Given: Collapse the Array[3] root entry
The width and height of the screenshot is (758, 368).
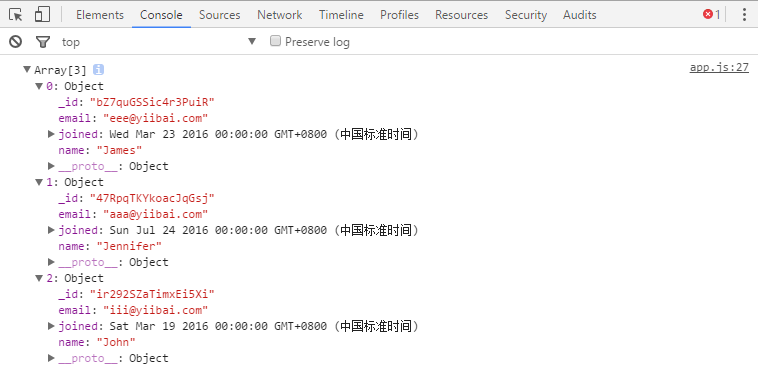Looking at the screenshot, I should (27, 70).
